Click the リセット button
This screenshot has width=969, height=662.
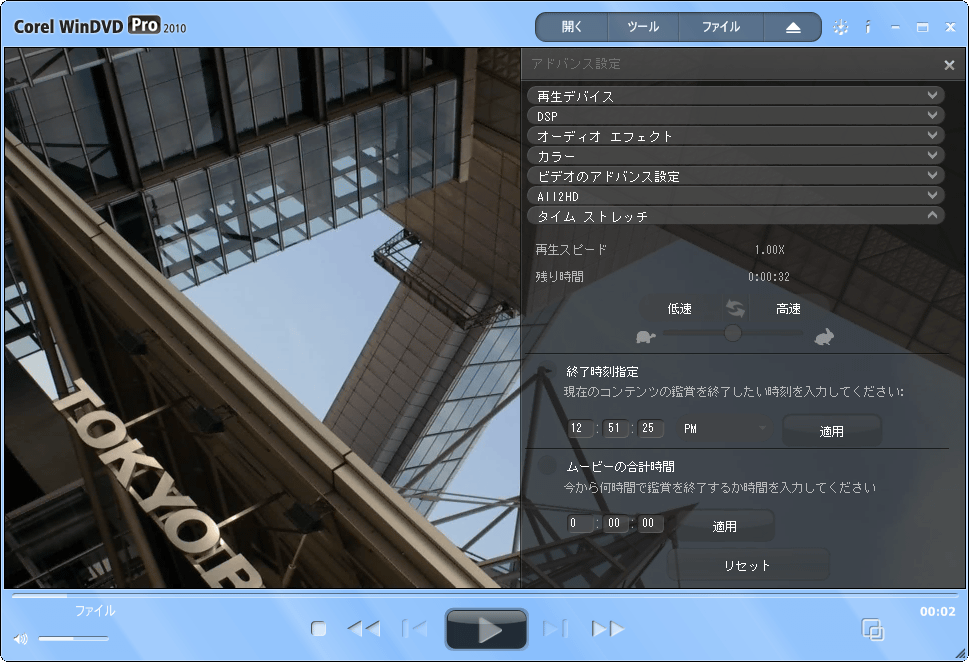pos(747,565)
